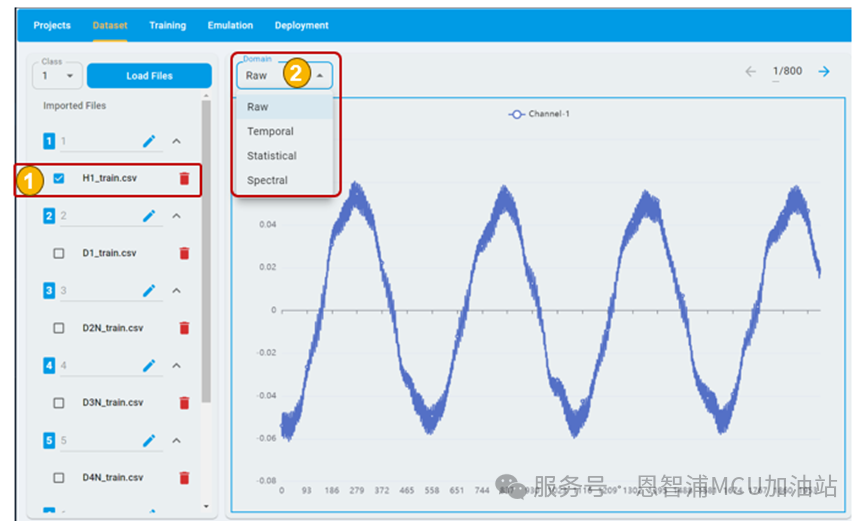This screenshot has width=865, height=521.
Task: Collapse class 3 file group
Action: tap(177, 291)
